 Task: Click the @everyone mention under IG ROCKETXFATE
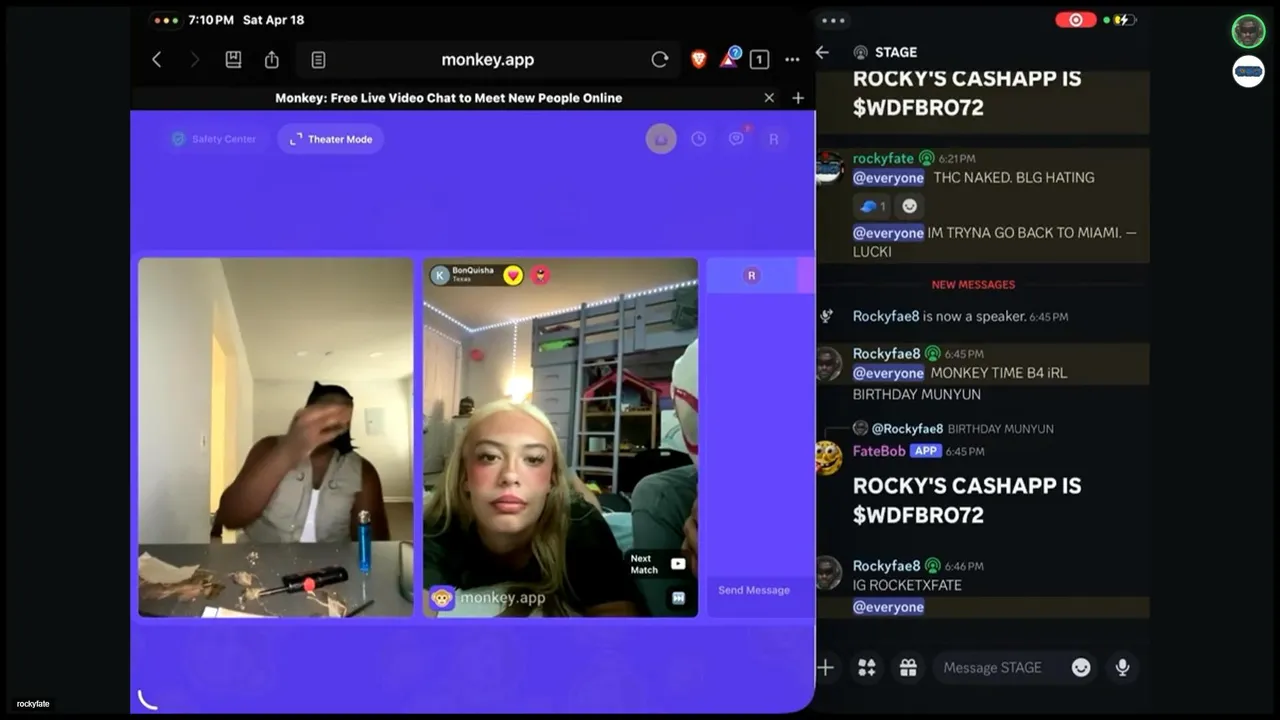pos(888,607)
